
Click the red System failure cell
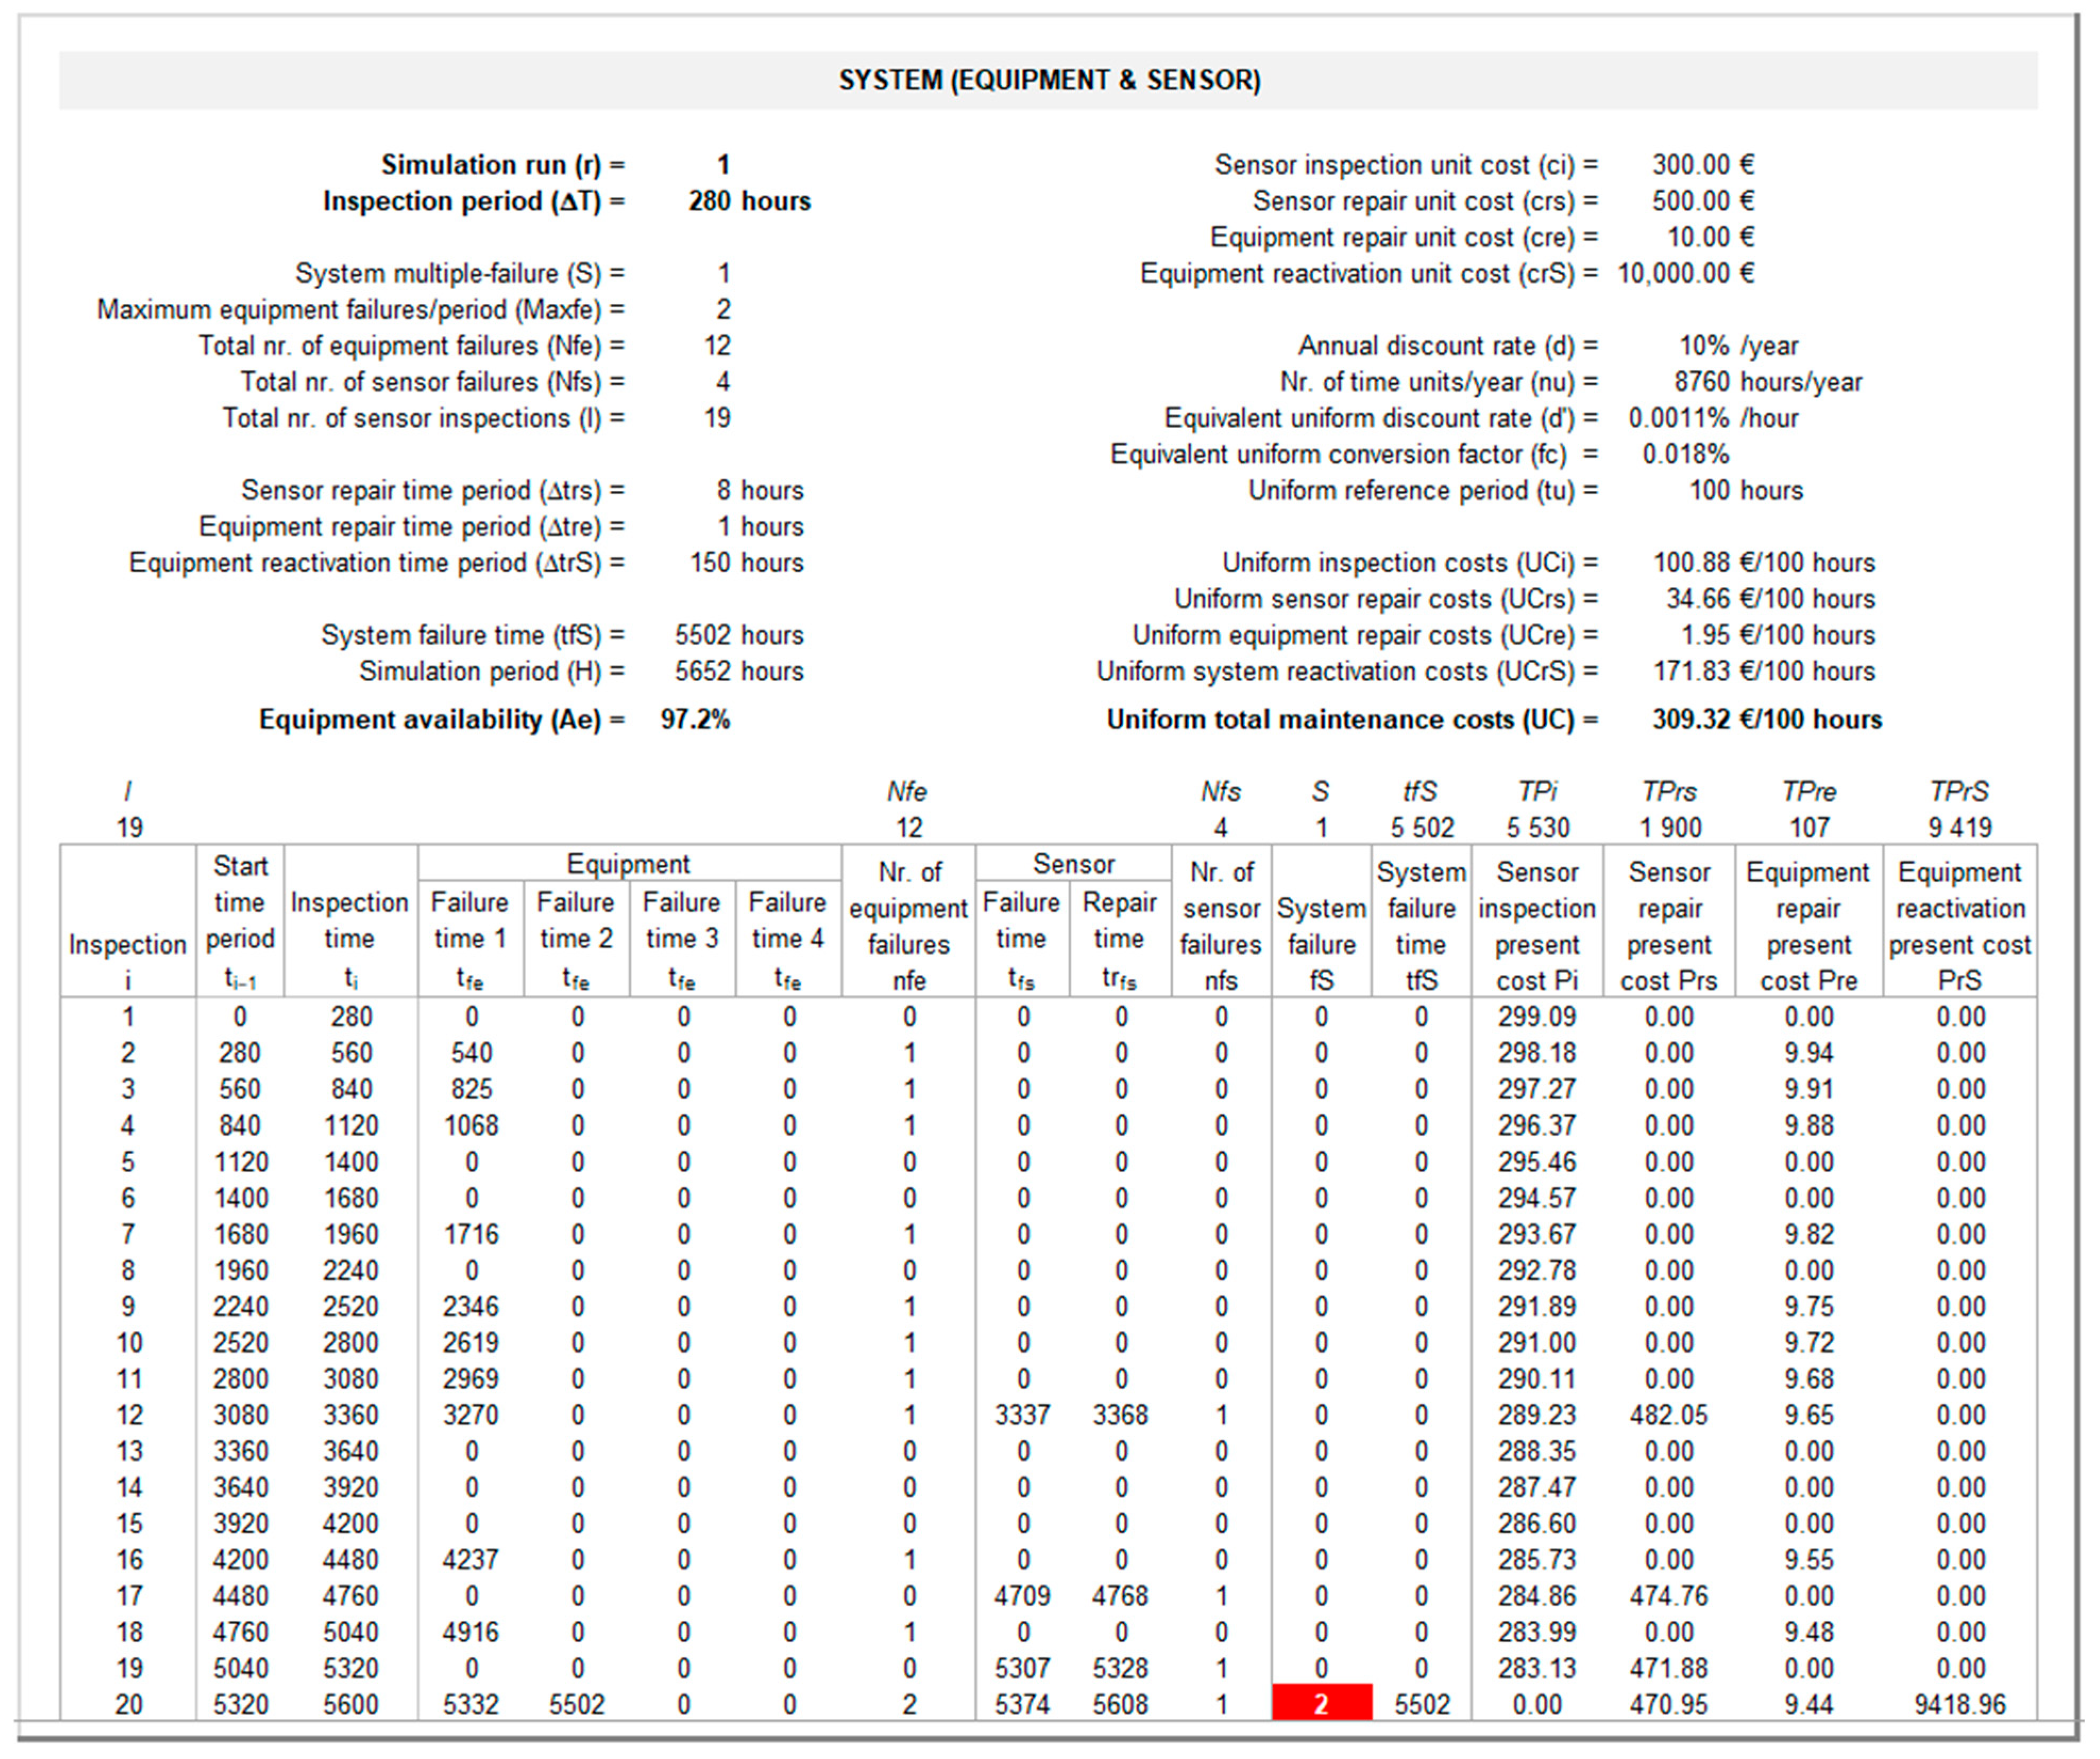pos(1320,1704)
